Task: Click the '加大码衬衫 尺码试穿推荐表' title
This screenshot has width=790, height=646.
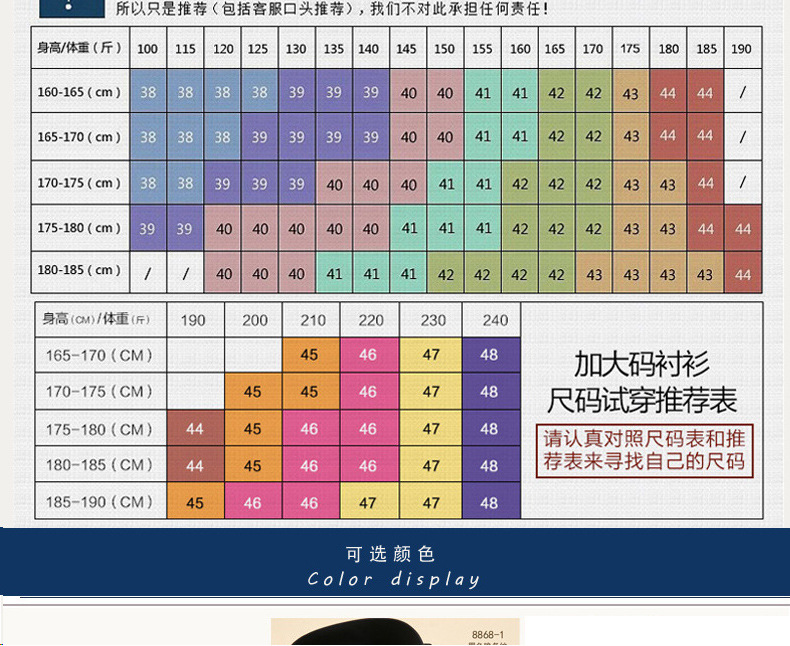Action: tap(642, 382)
